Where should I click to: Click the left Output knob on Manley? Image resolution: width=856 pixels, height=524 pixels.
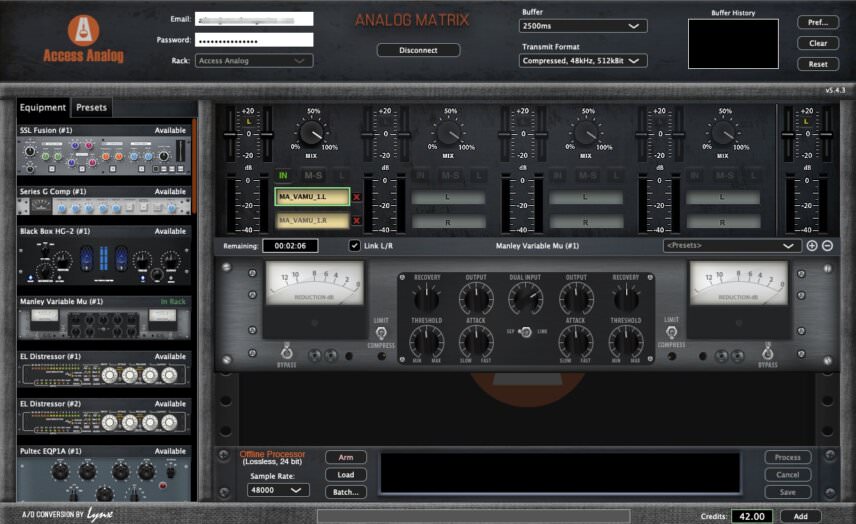476,299
